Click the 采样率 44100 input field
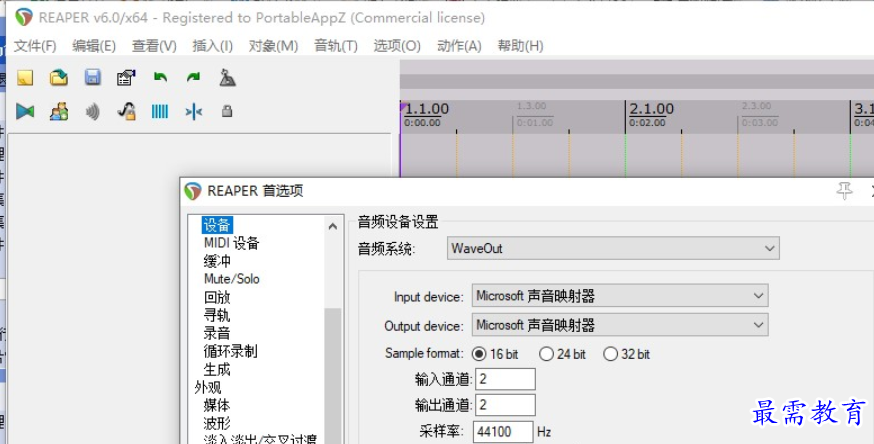Screen dimensions: 874x444 pos(503,432)
